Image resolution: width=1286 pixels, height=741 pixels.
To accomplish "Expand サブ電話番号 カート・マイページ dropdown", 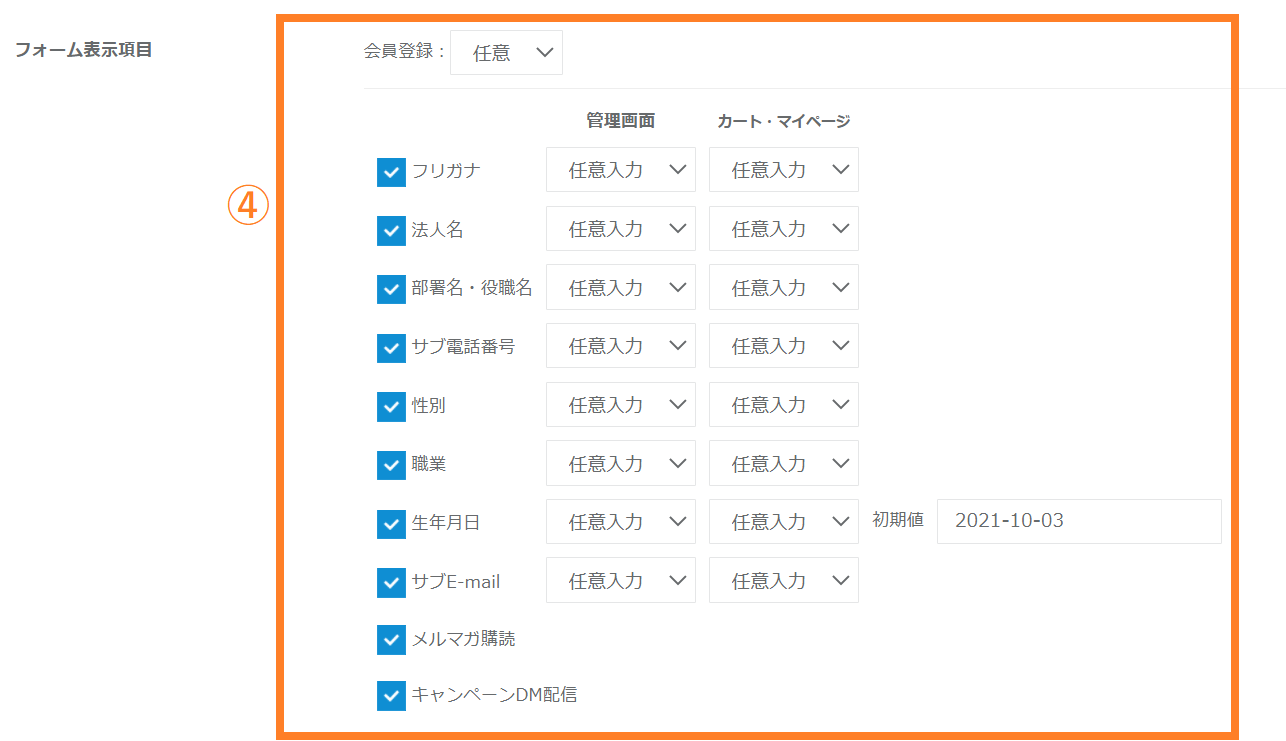I will coord(783,346).
